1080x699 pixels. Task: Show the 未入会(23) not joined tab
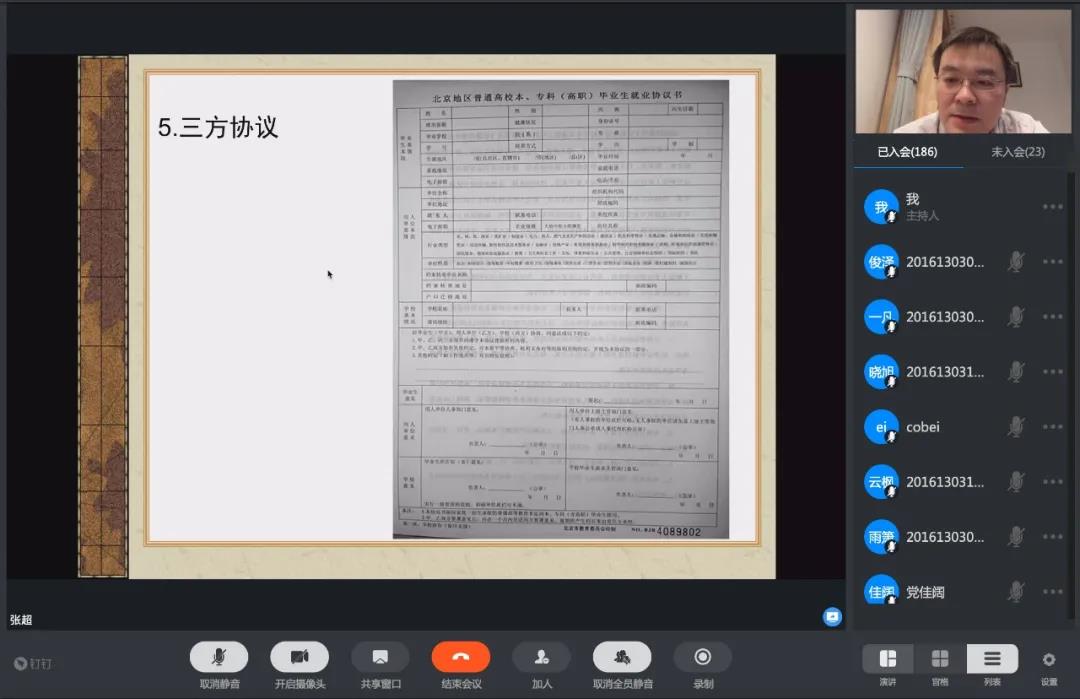coord(1017,152)
